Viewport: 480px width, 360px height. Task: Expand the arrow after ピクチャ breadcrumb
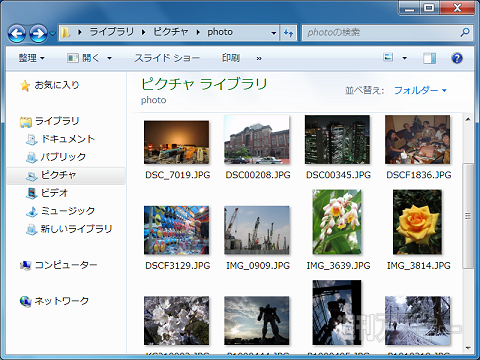pyautogui.click(x=198, y=32)
